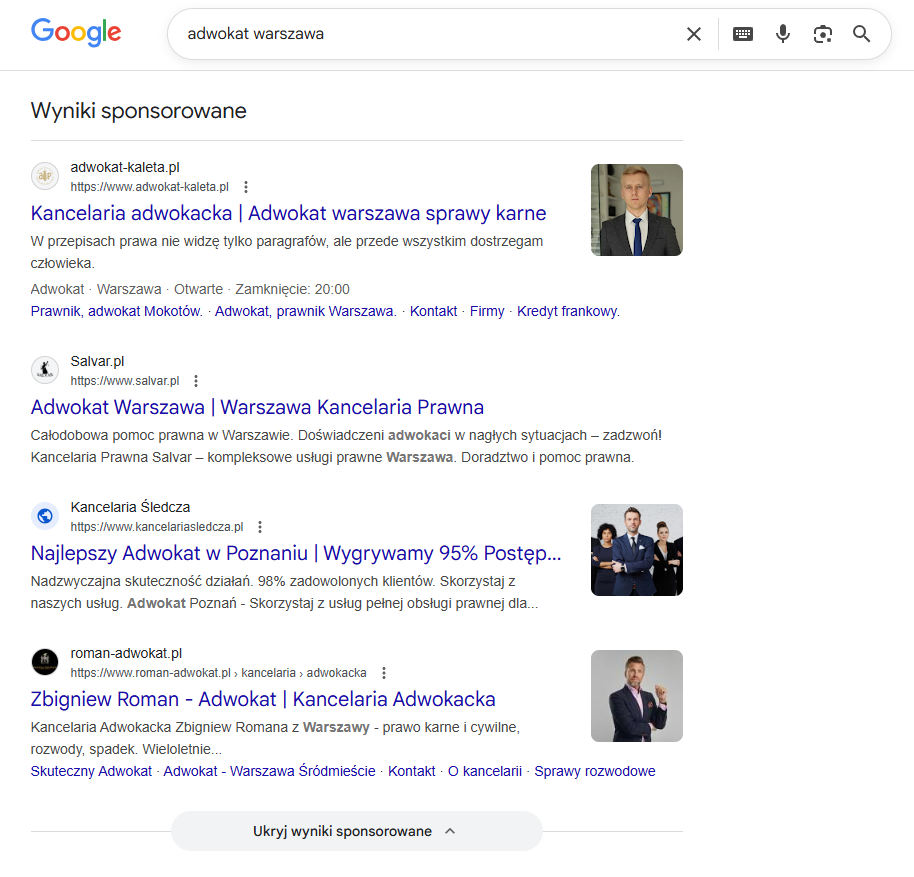Click the Kontakt sitelink under adwokat-kaleta.pl
914x877 pixels.
click(x=433, y=311)
